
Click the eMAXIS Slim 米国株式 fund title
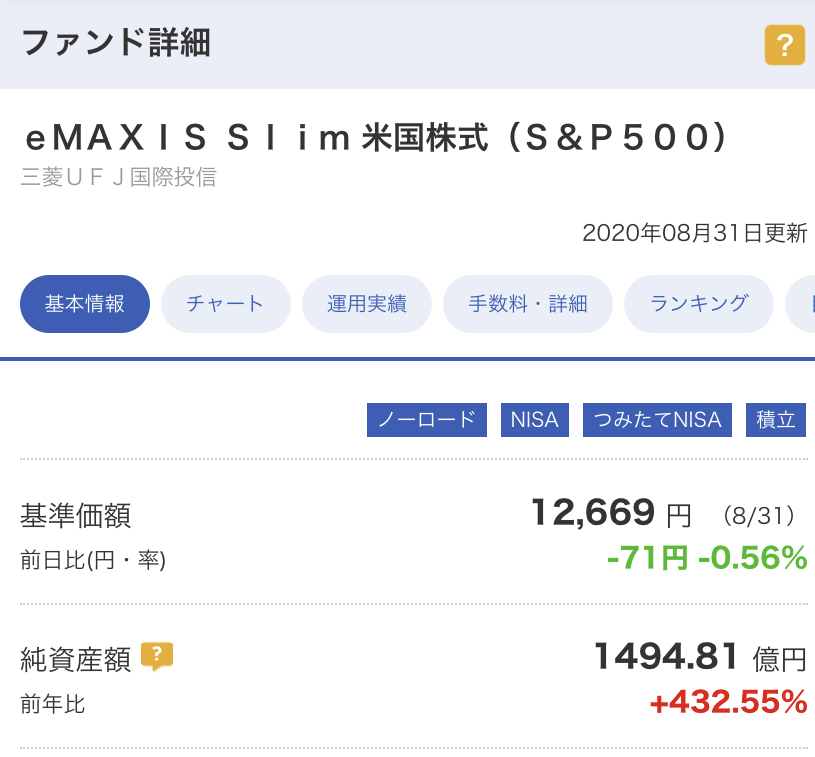coord(375,138)
